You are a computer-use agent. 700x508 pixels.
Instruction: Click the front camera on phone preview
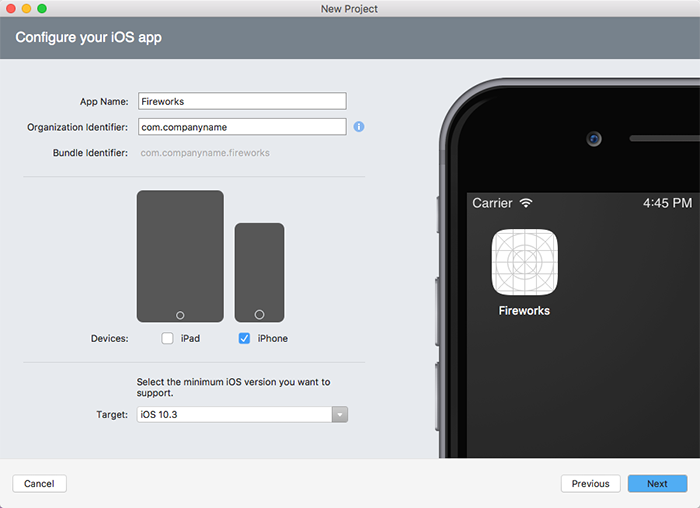(593, 139)
